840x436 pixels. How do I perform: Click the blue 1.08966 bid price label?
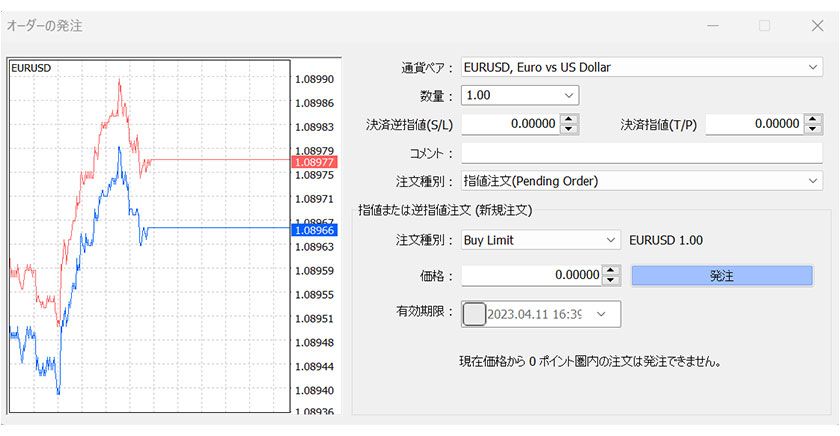[x=314, y=230]
